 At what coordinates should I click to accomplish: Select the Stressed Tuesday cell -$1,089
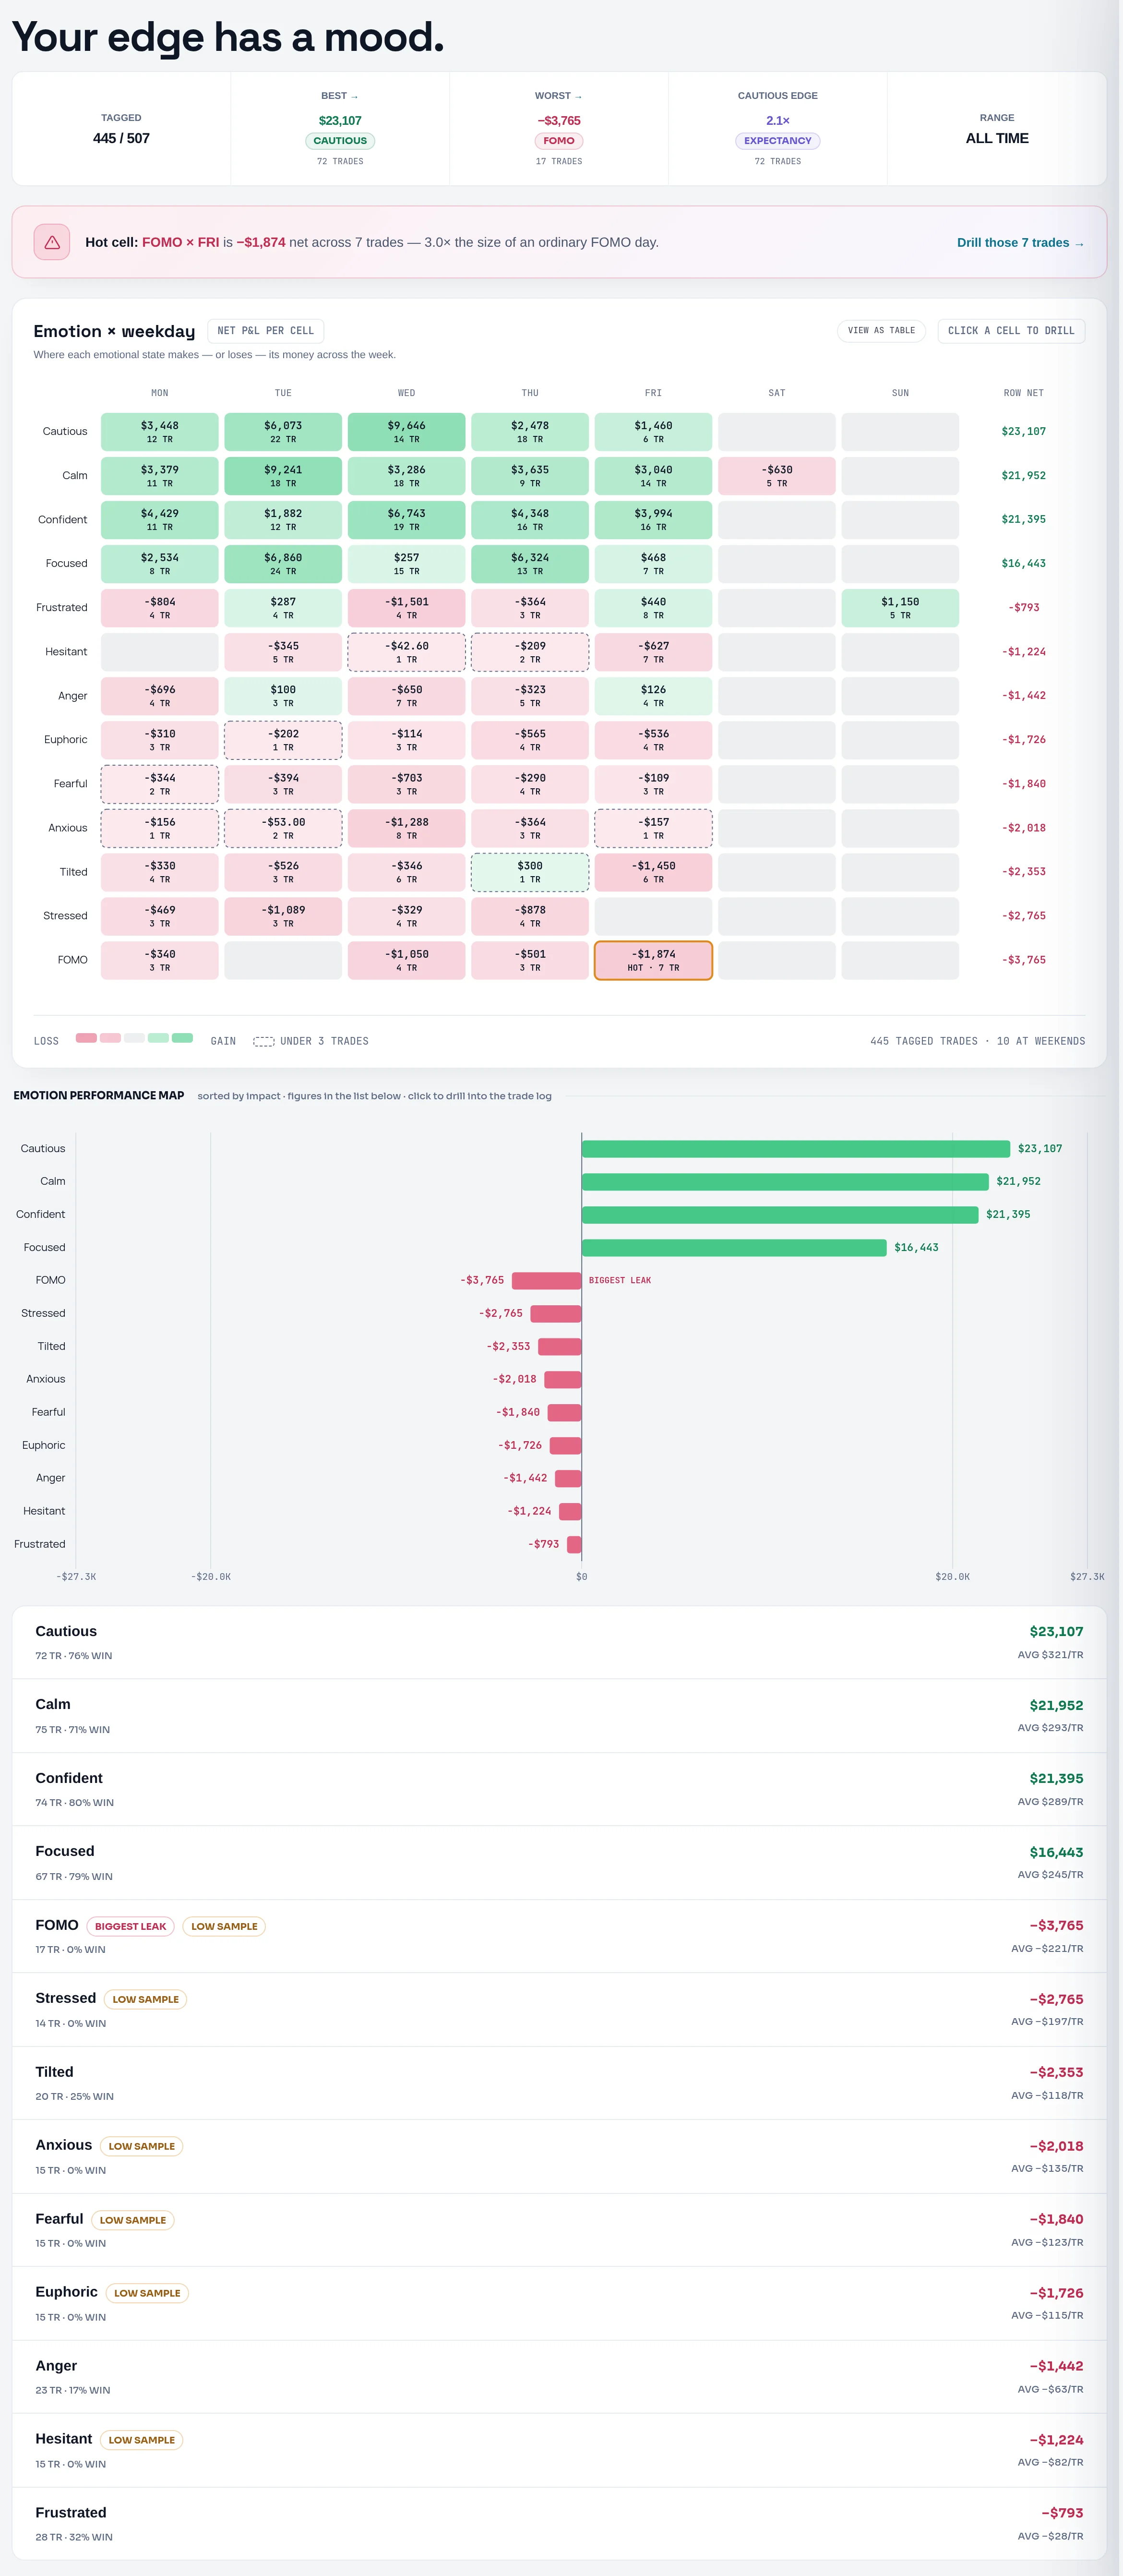[x=283, y=916]
